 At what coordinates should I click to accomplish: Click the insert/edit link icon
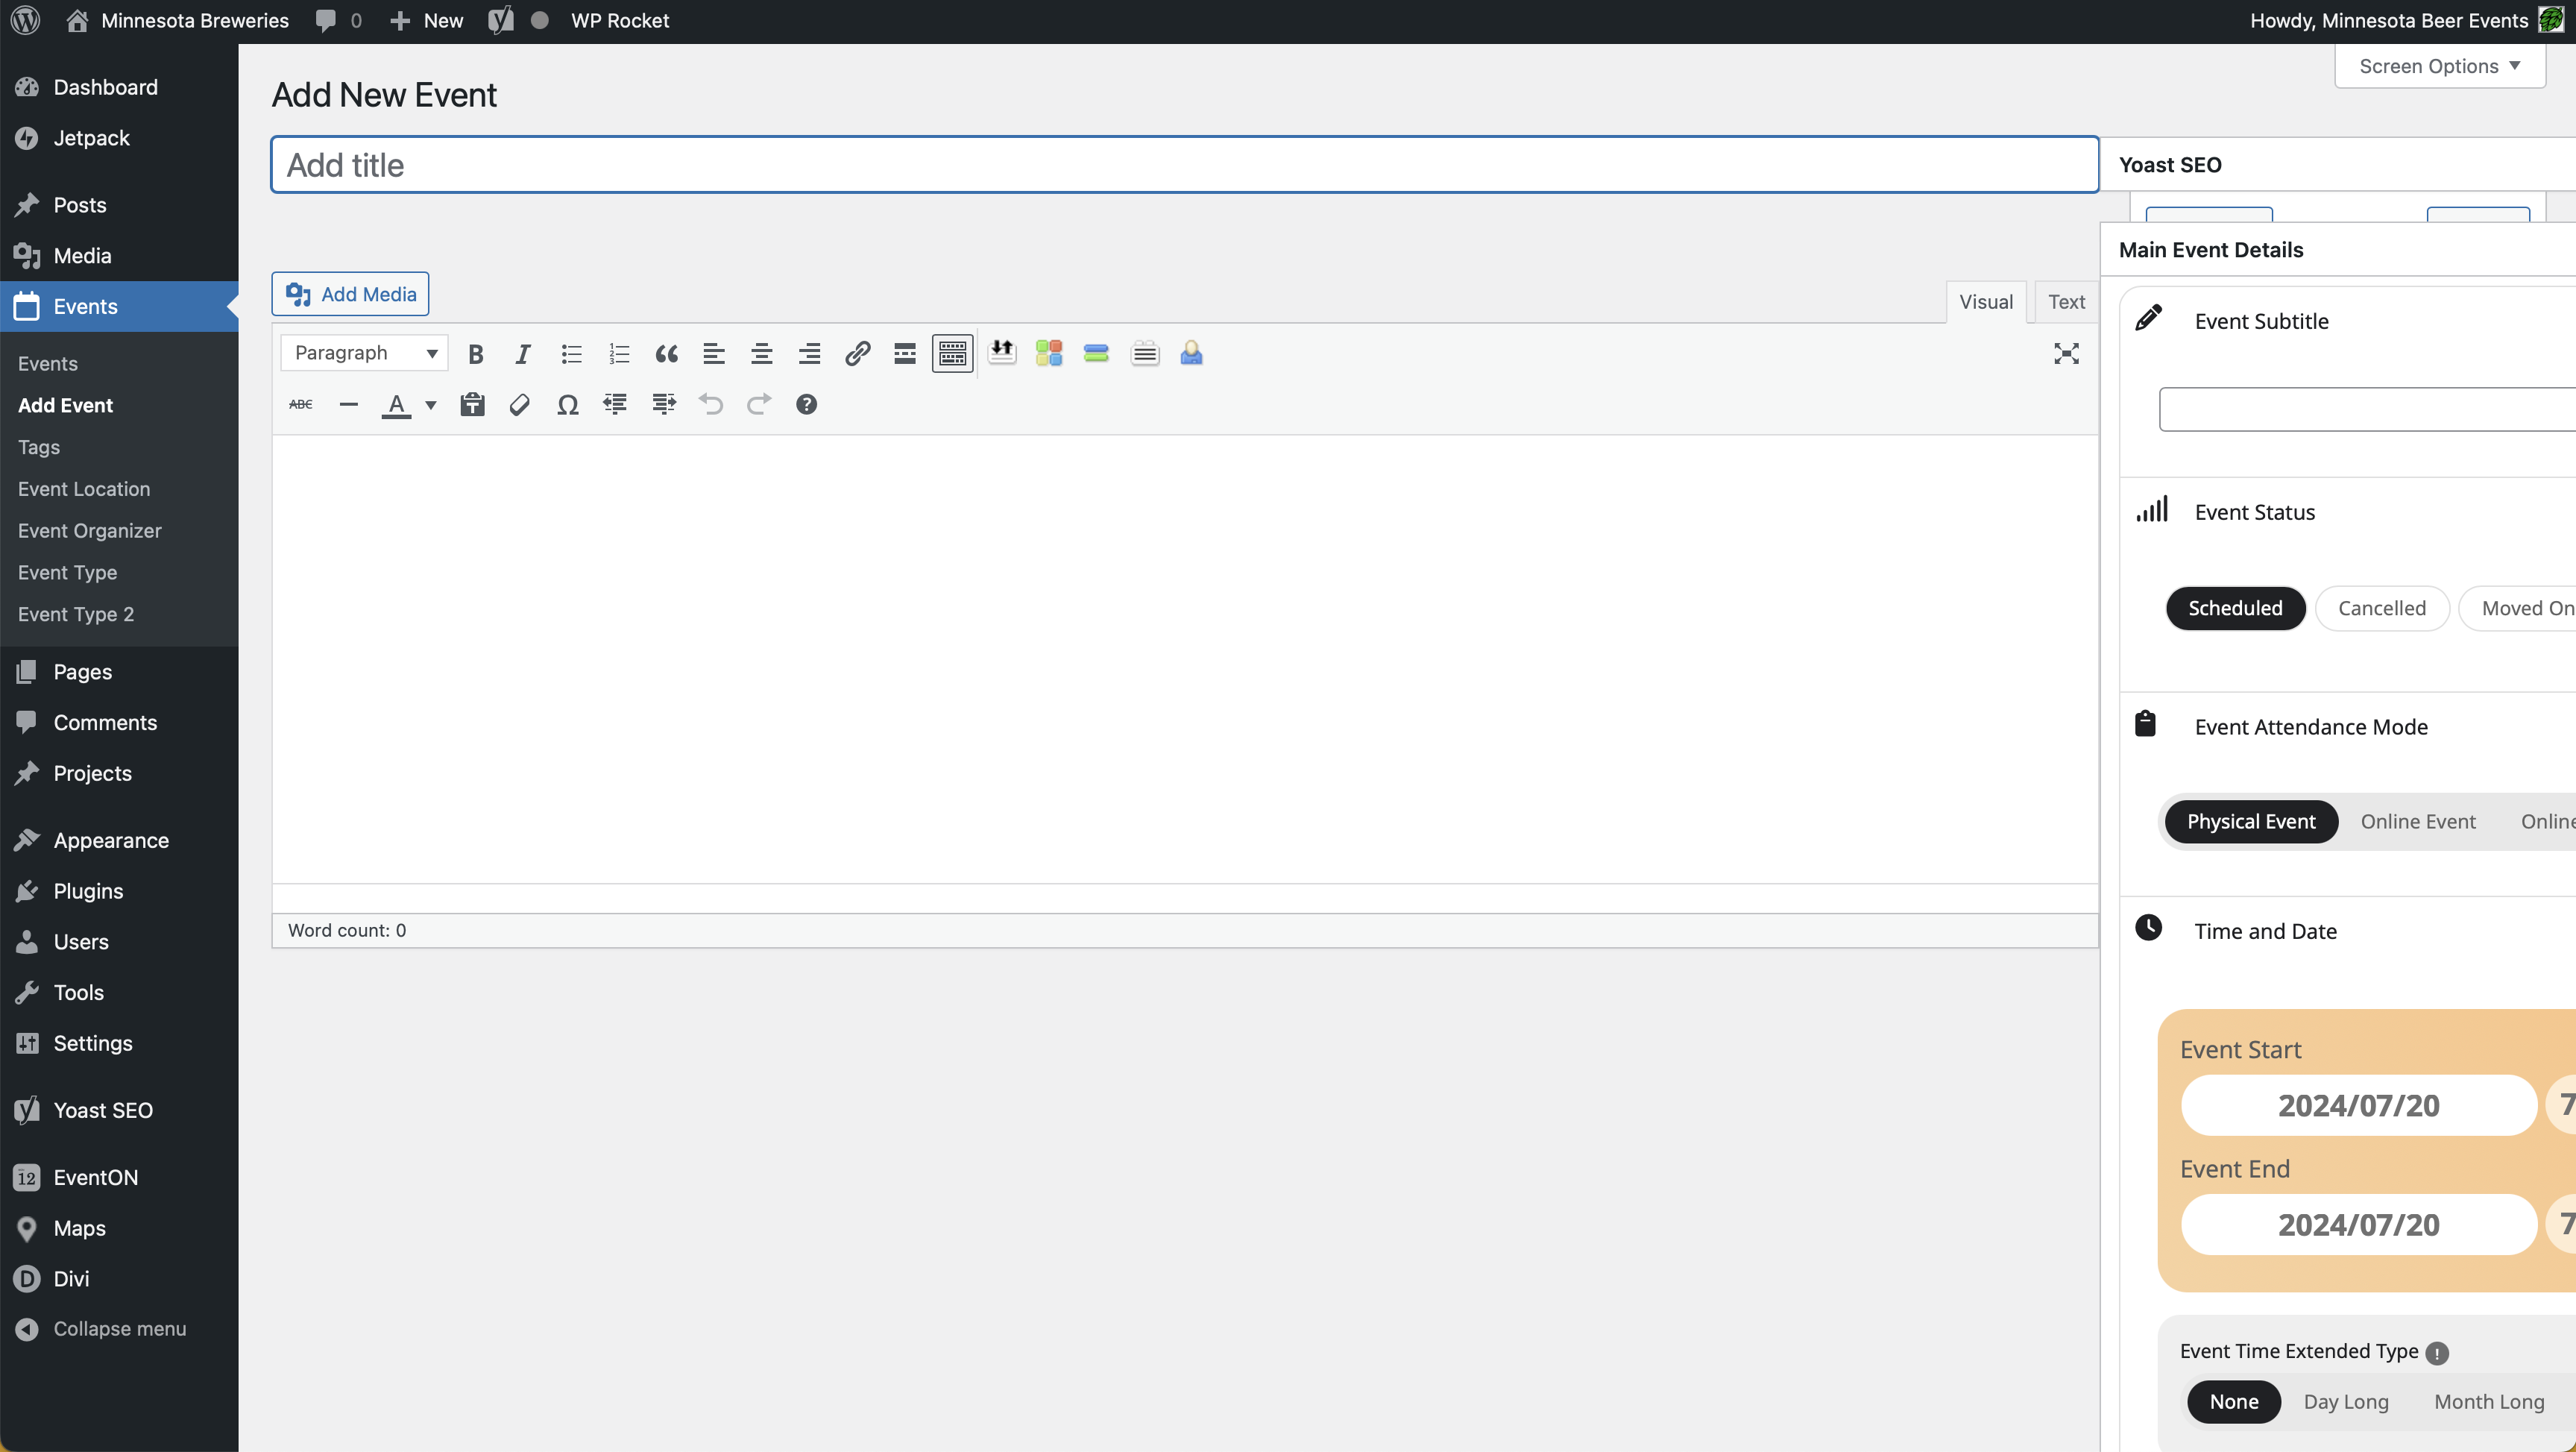click(x=857, y=354)
